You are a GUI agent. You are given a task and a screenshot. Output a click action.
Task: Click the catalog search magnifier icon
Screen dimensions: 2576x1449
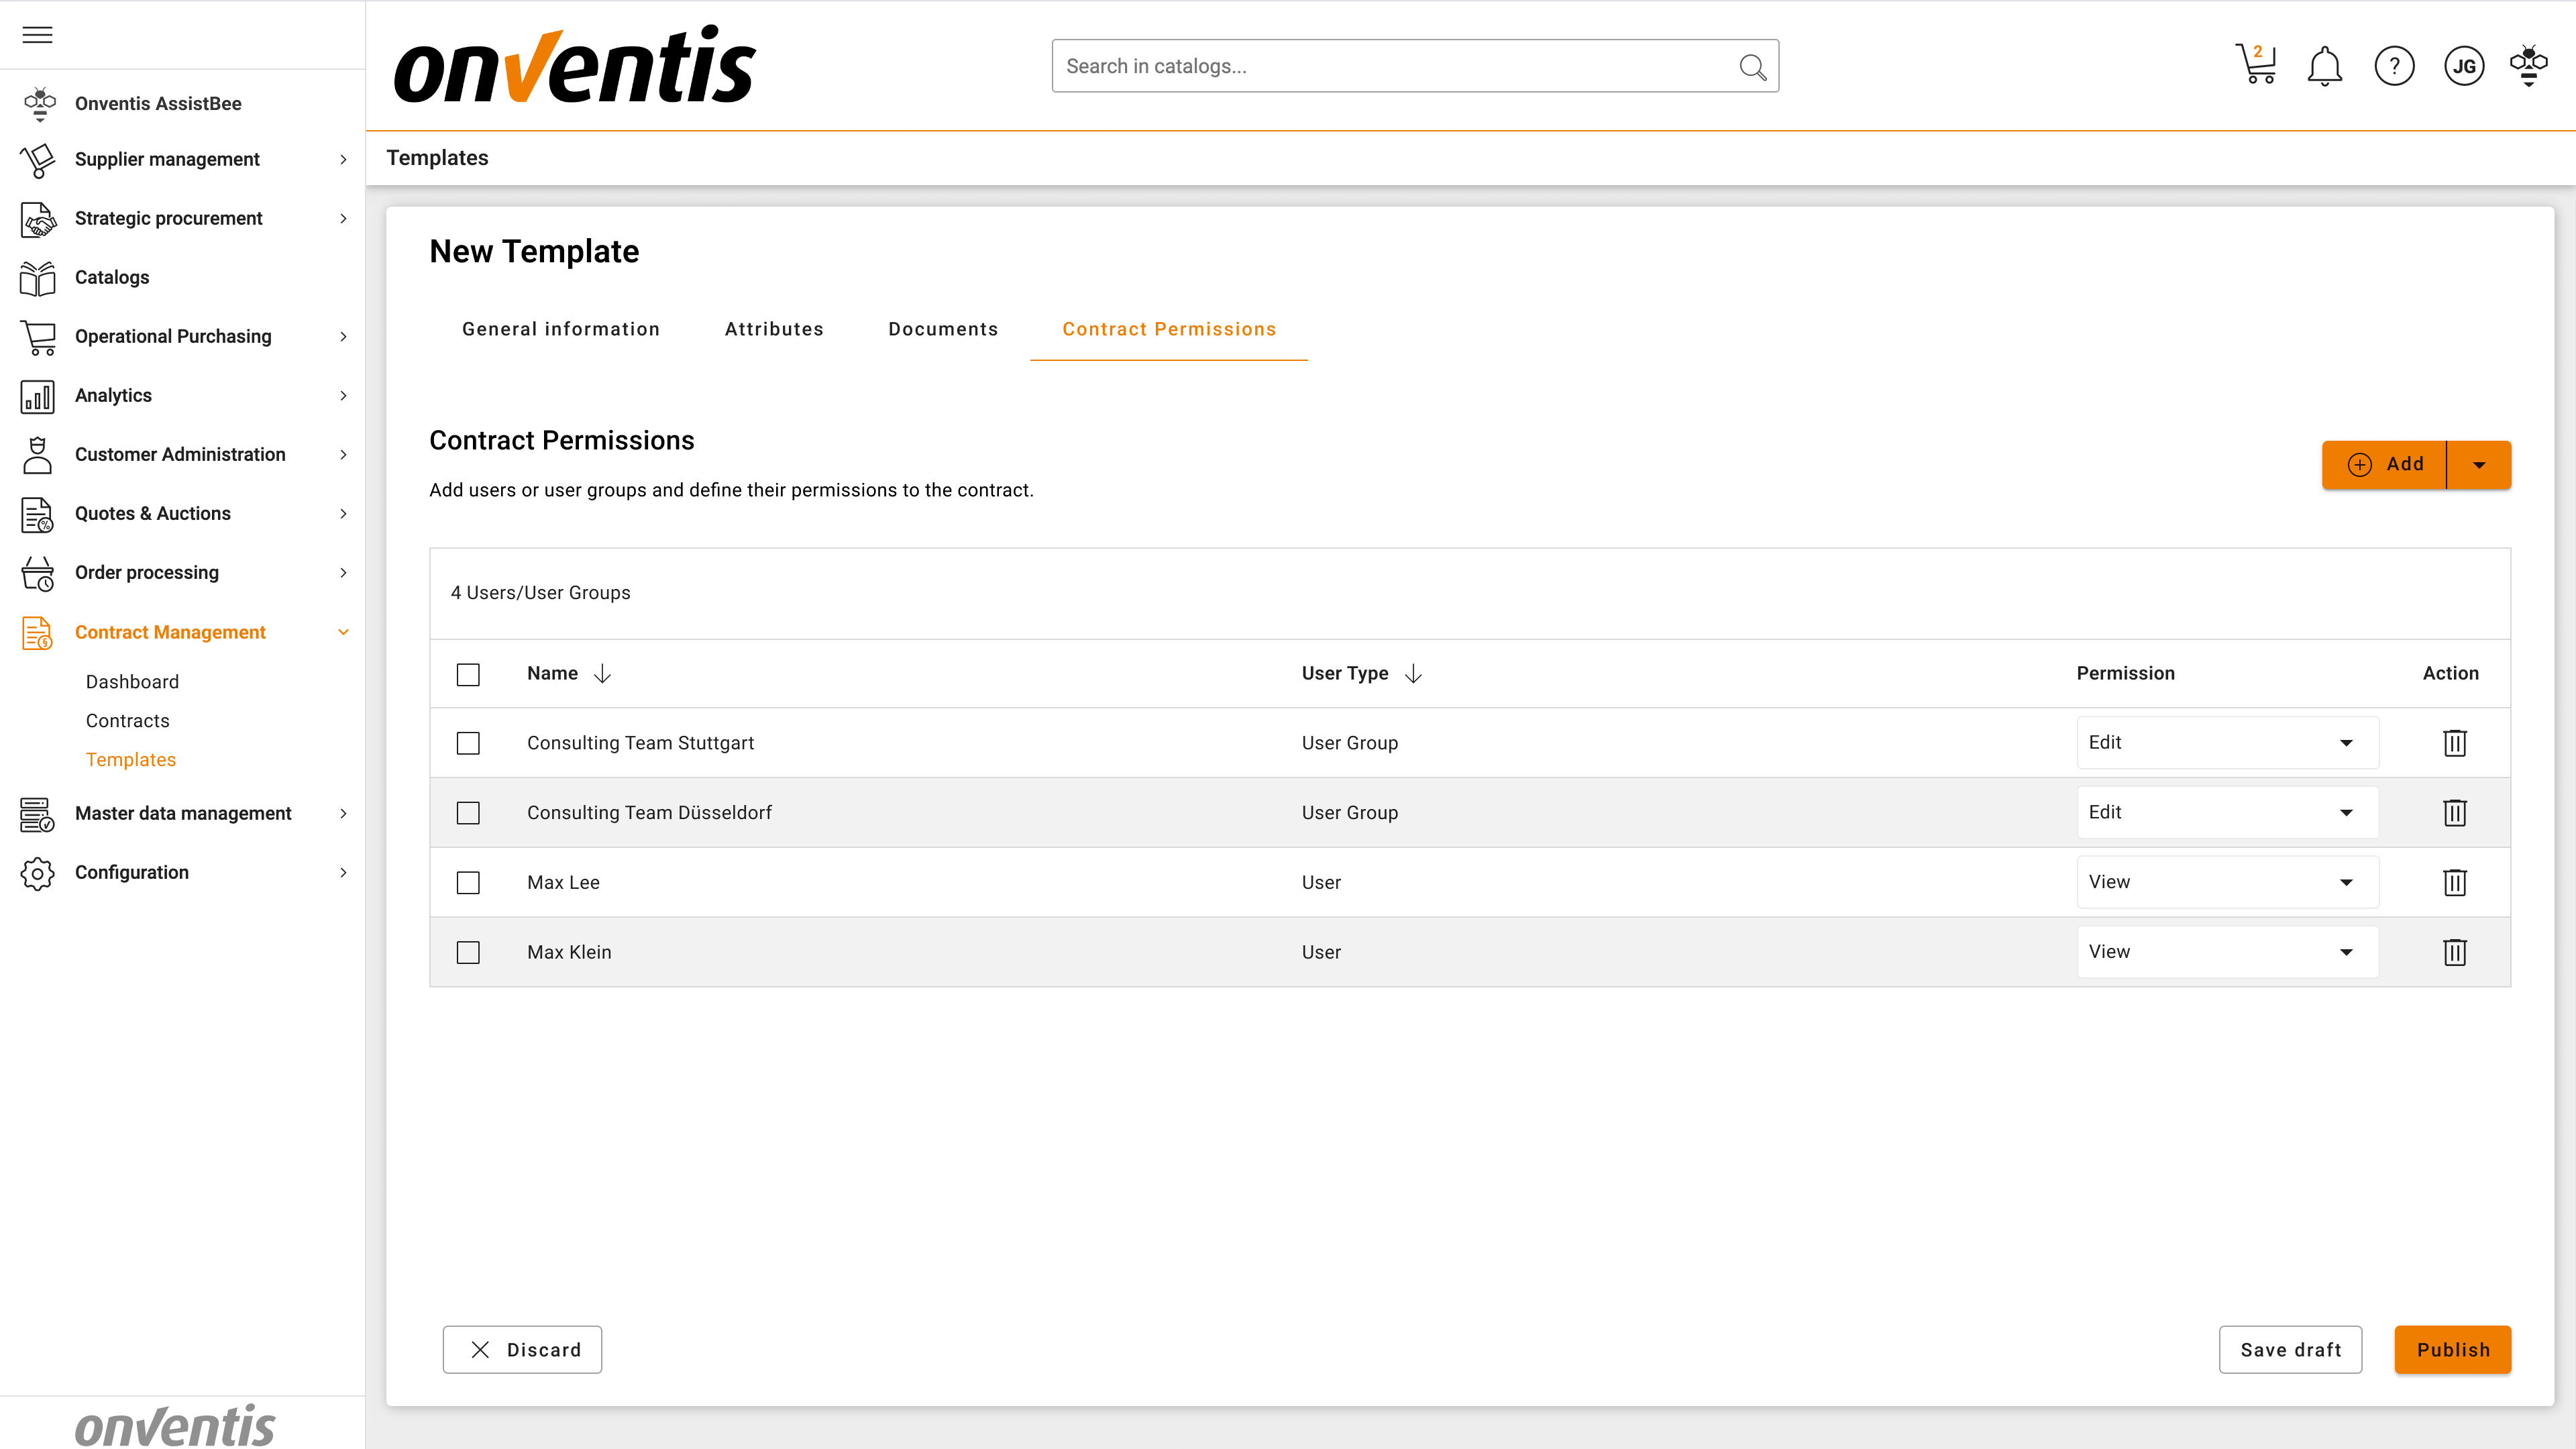click(x=1752, y=66)
